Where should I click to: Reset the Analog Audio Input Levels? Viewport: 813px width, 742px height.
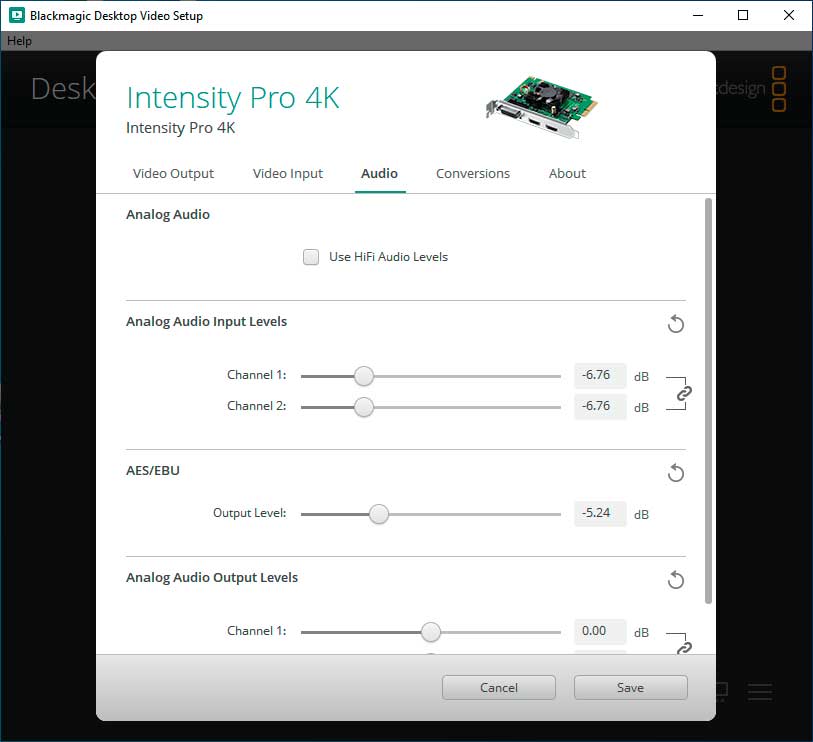676,324
